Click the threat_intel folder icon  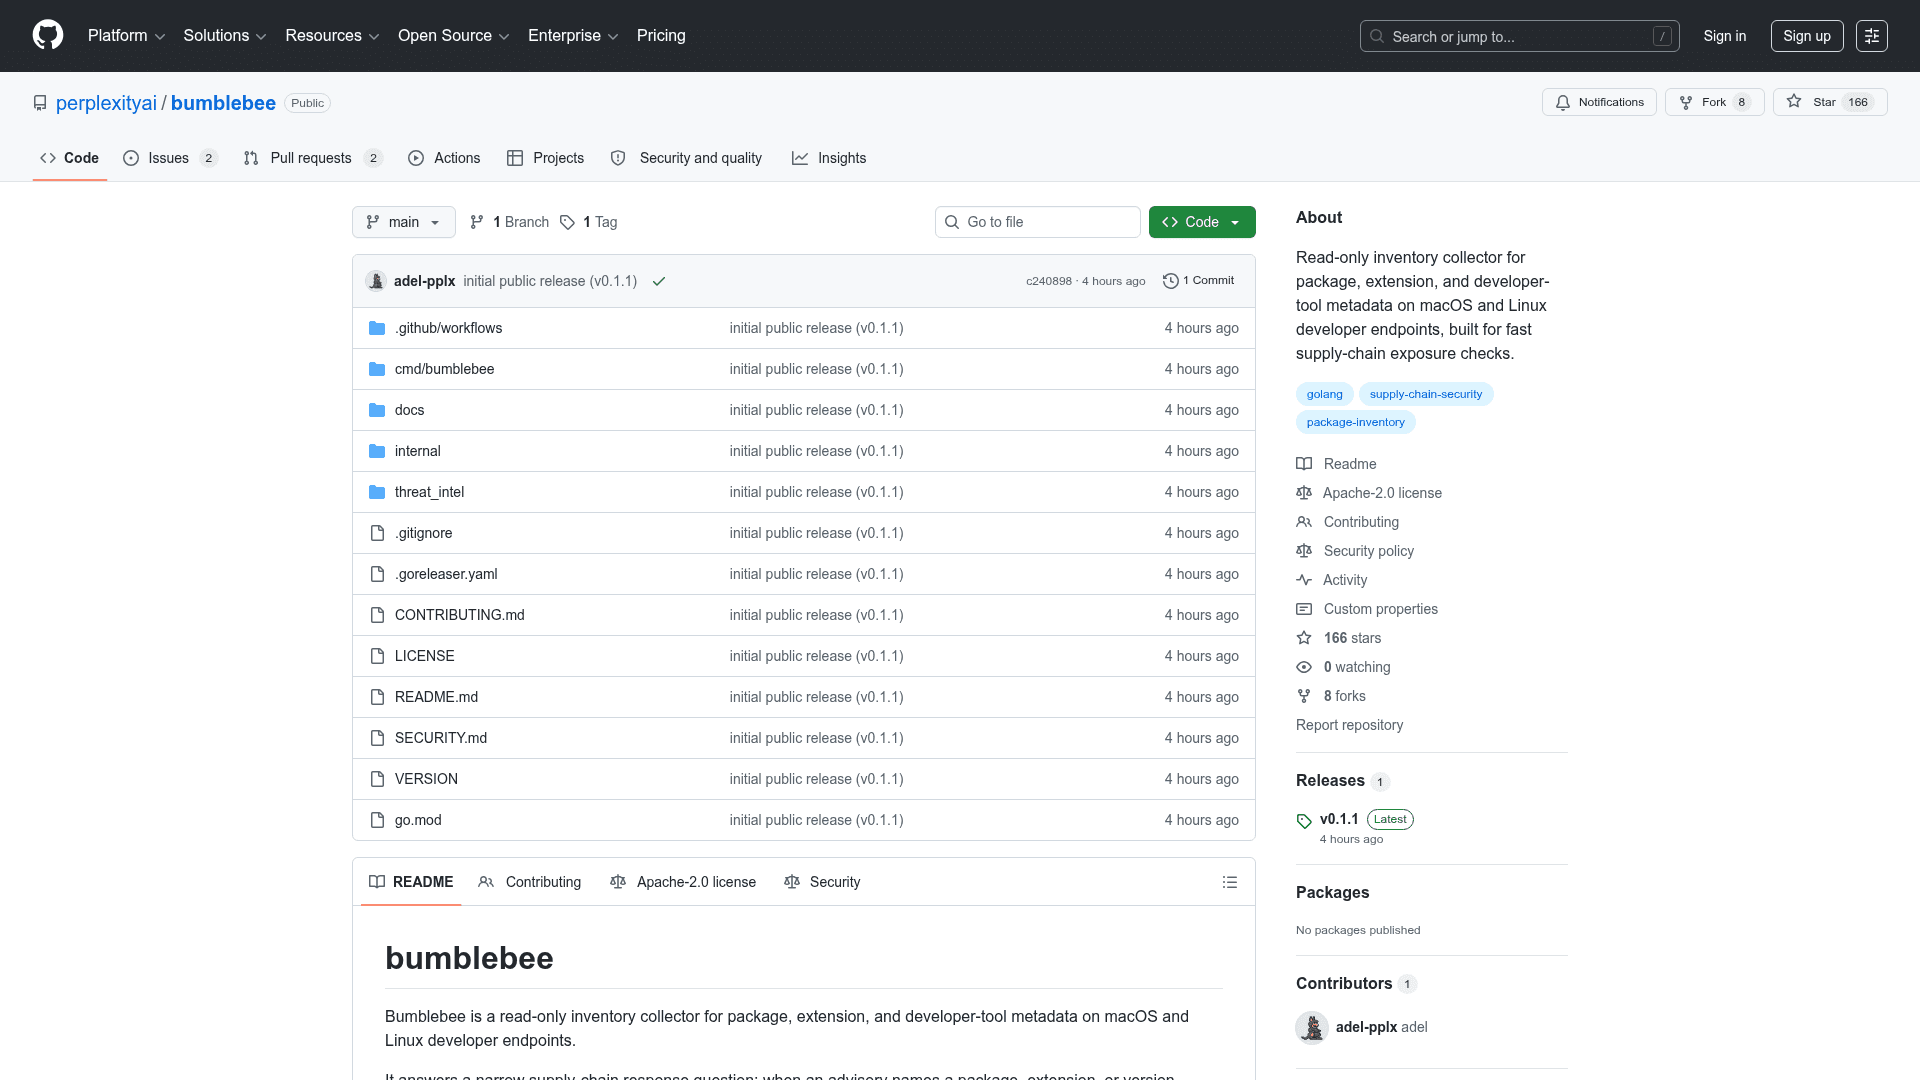377,492
